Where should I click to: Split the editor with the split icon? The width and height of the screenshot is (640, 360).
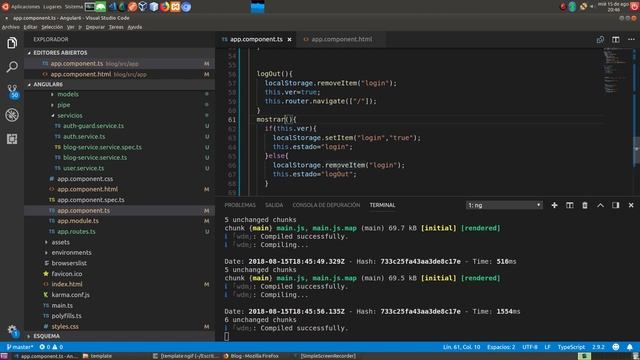coord(616,40)
